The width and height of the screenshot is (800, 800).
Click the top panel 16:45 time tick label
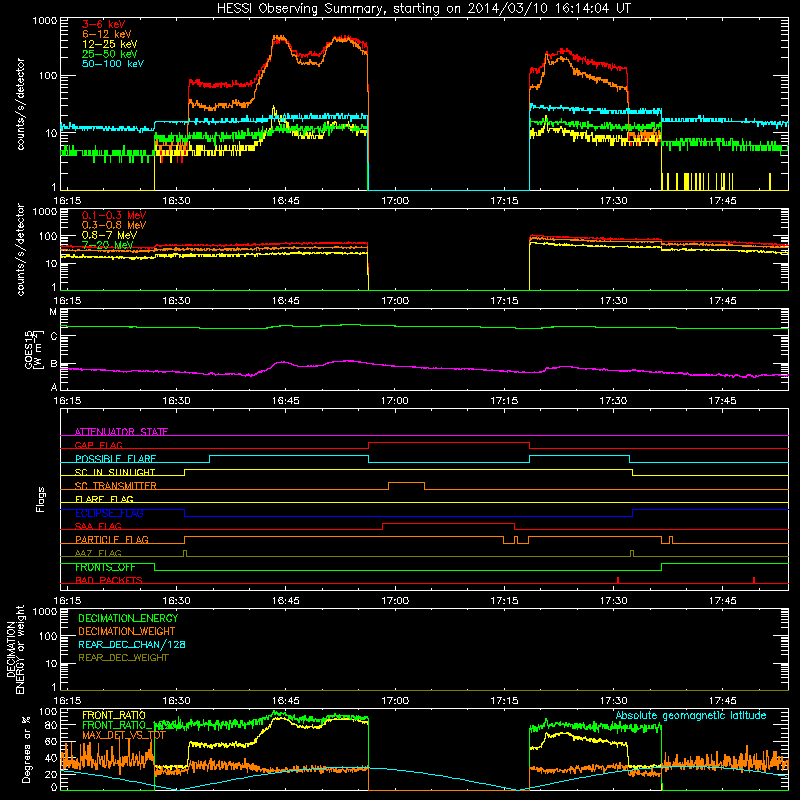pos(286,201)
